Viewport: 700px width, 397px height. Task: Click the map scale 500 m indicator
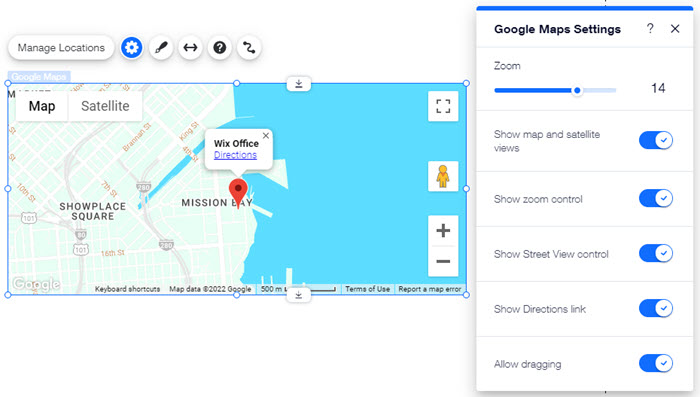point(298,289)
